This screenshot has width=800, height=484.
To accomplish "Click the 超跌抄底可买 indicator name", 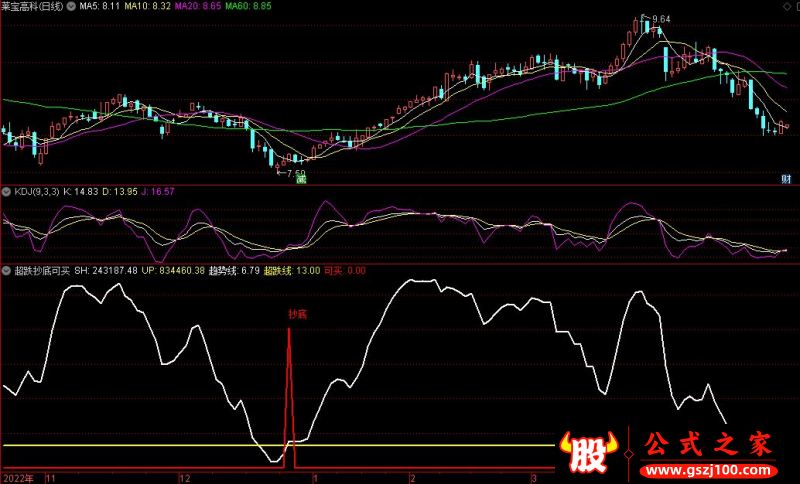I will tap(42, 271).
